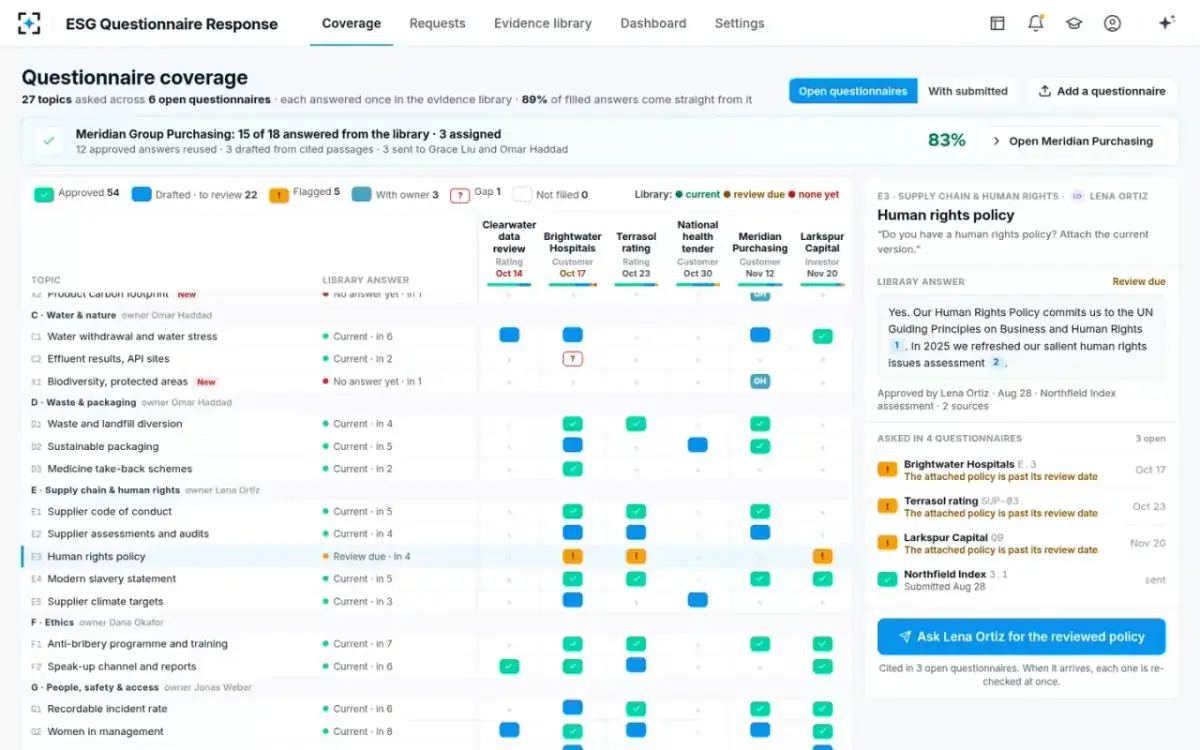Click the flagged icon for Brightwater Hospitals in side panel
This screenshot has height=750, width=1200.
887,470
